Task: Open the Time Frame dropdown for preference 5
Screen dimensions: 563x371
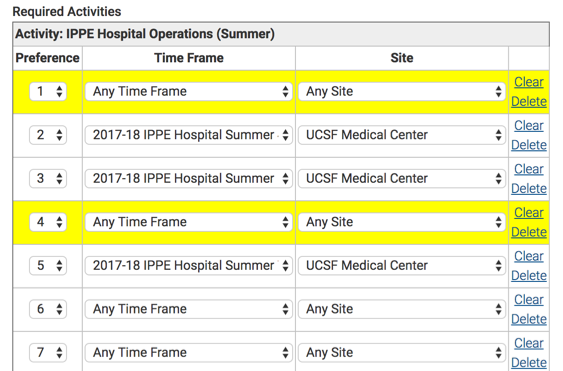Action: [189, 265]
